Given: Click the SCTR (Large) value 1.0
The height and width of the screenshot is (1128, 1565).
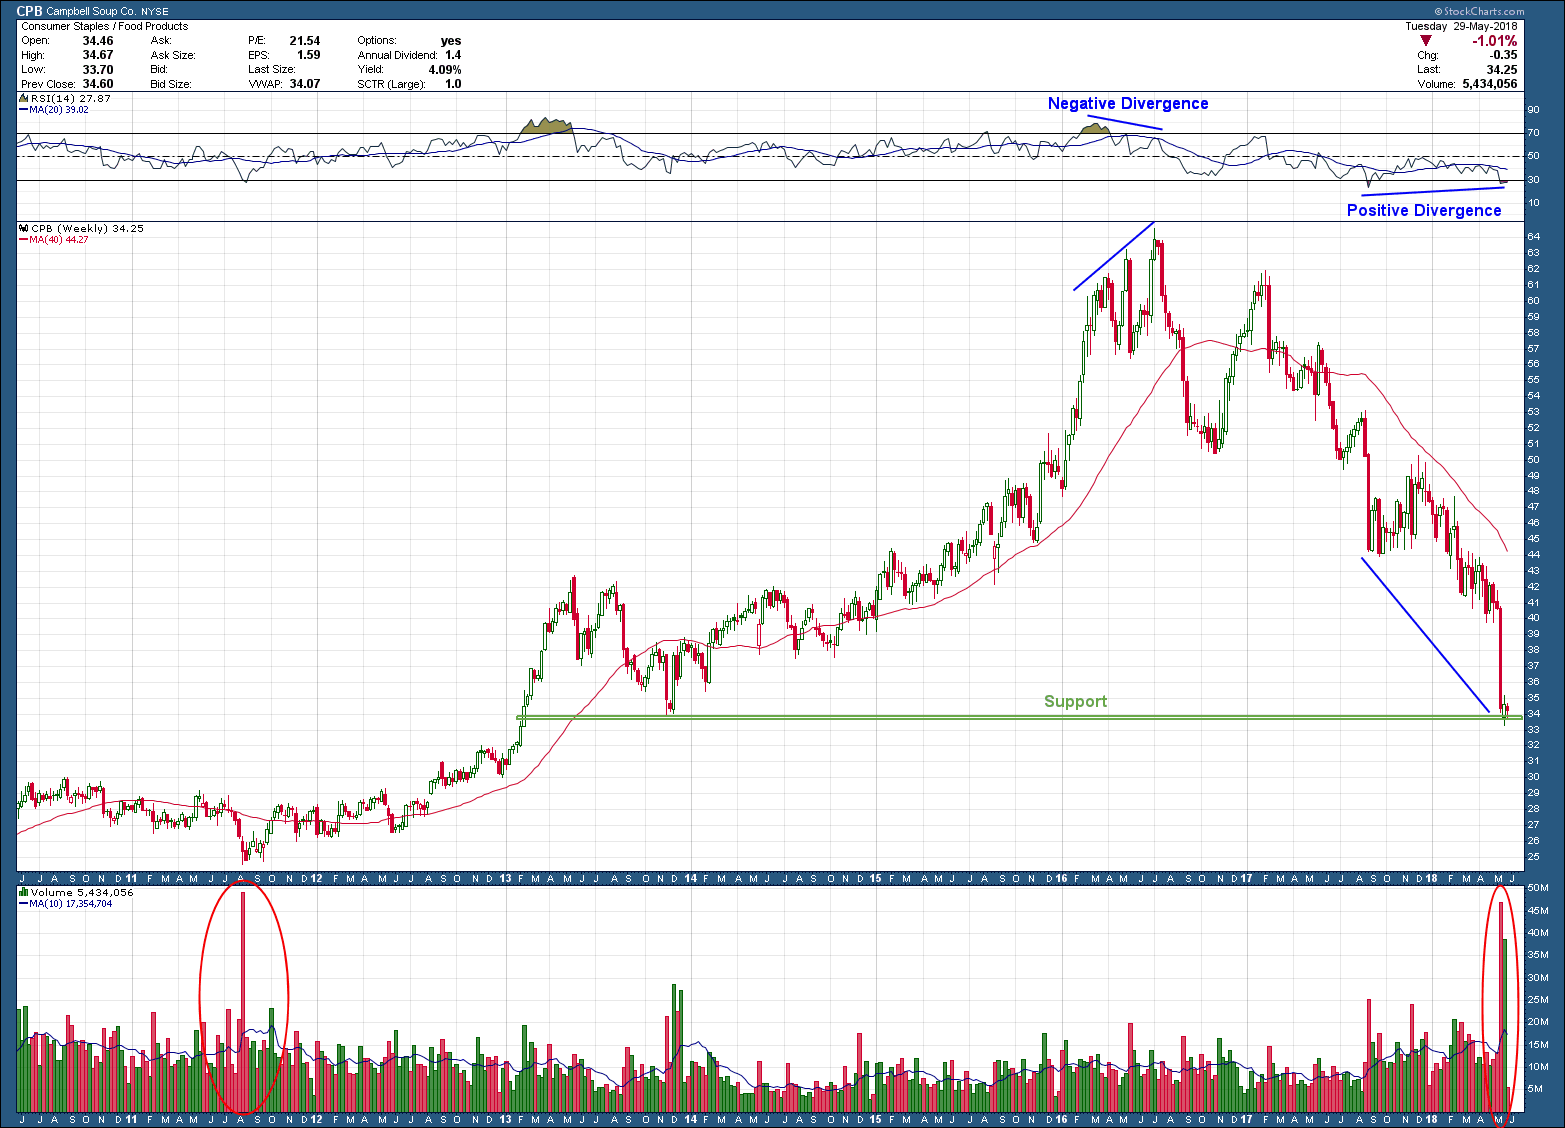Looking at the screenshot, I should (453, 84).
